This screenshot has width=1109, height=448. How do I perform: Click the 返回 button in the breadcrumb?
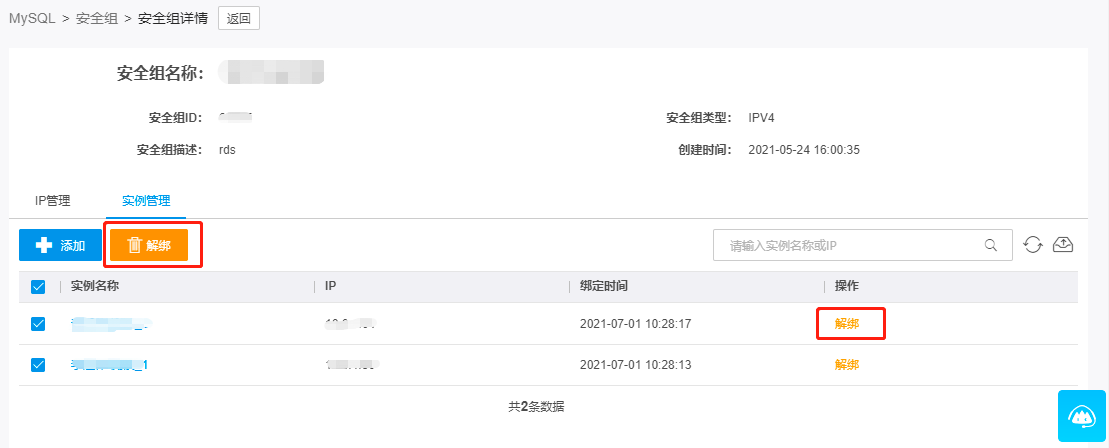click(x=239, y=18)
